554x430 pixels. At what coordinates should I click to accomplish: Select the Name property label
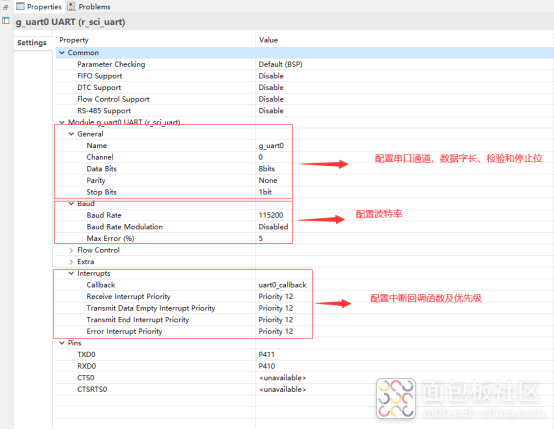(x=97, y=146)
